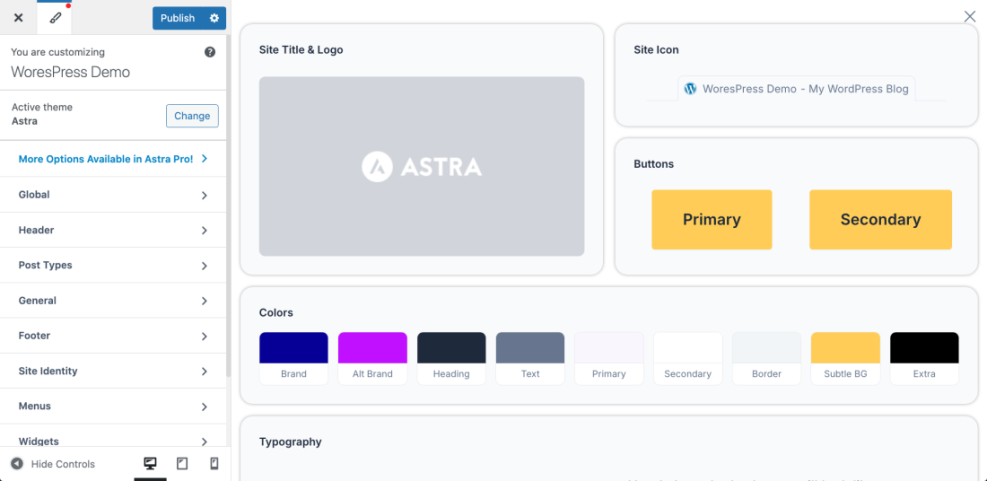
Task: Open the Widgets menu item
Action: [113, 436]
